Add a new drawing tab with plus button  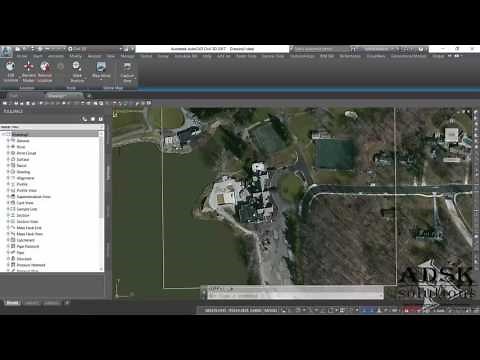(x=89, y=96)
